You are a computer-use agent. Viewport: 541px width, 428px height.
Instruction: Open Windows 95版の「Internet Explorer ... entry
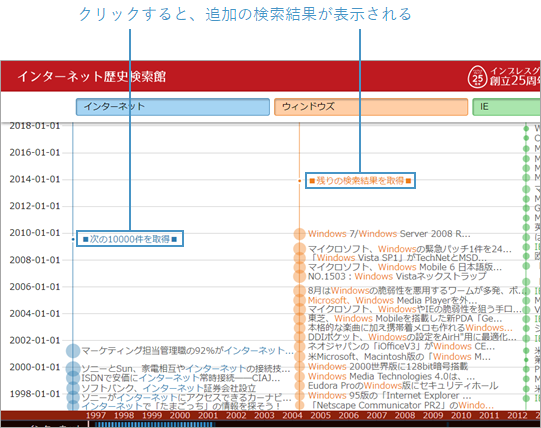[x=390, y=396]
